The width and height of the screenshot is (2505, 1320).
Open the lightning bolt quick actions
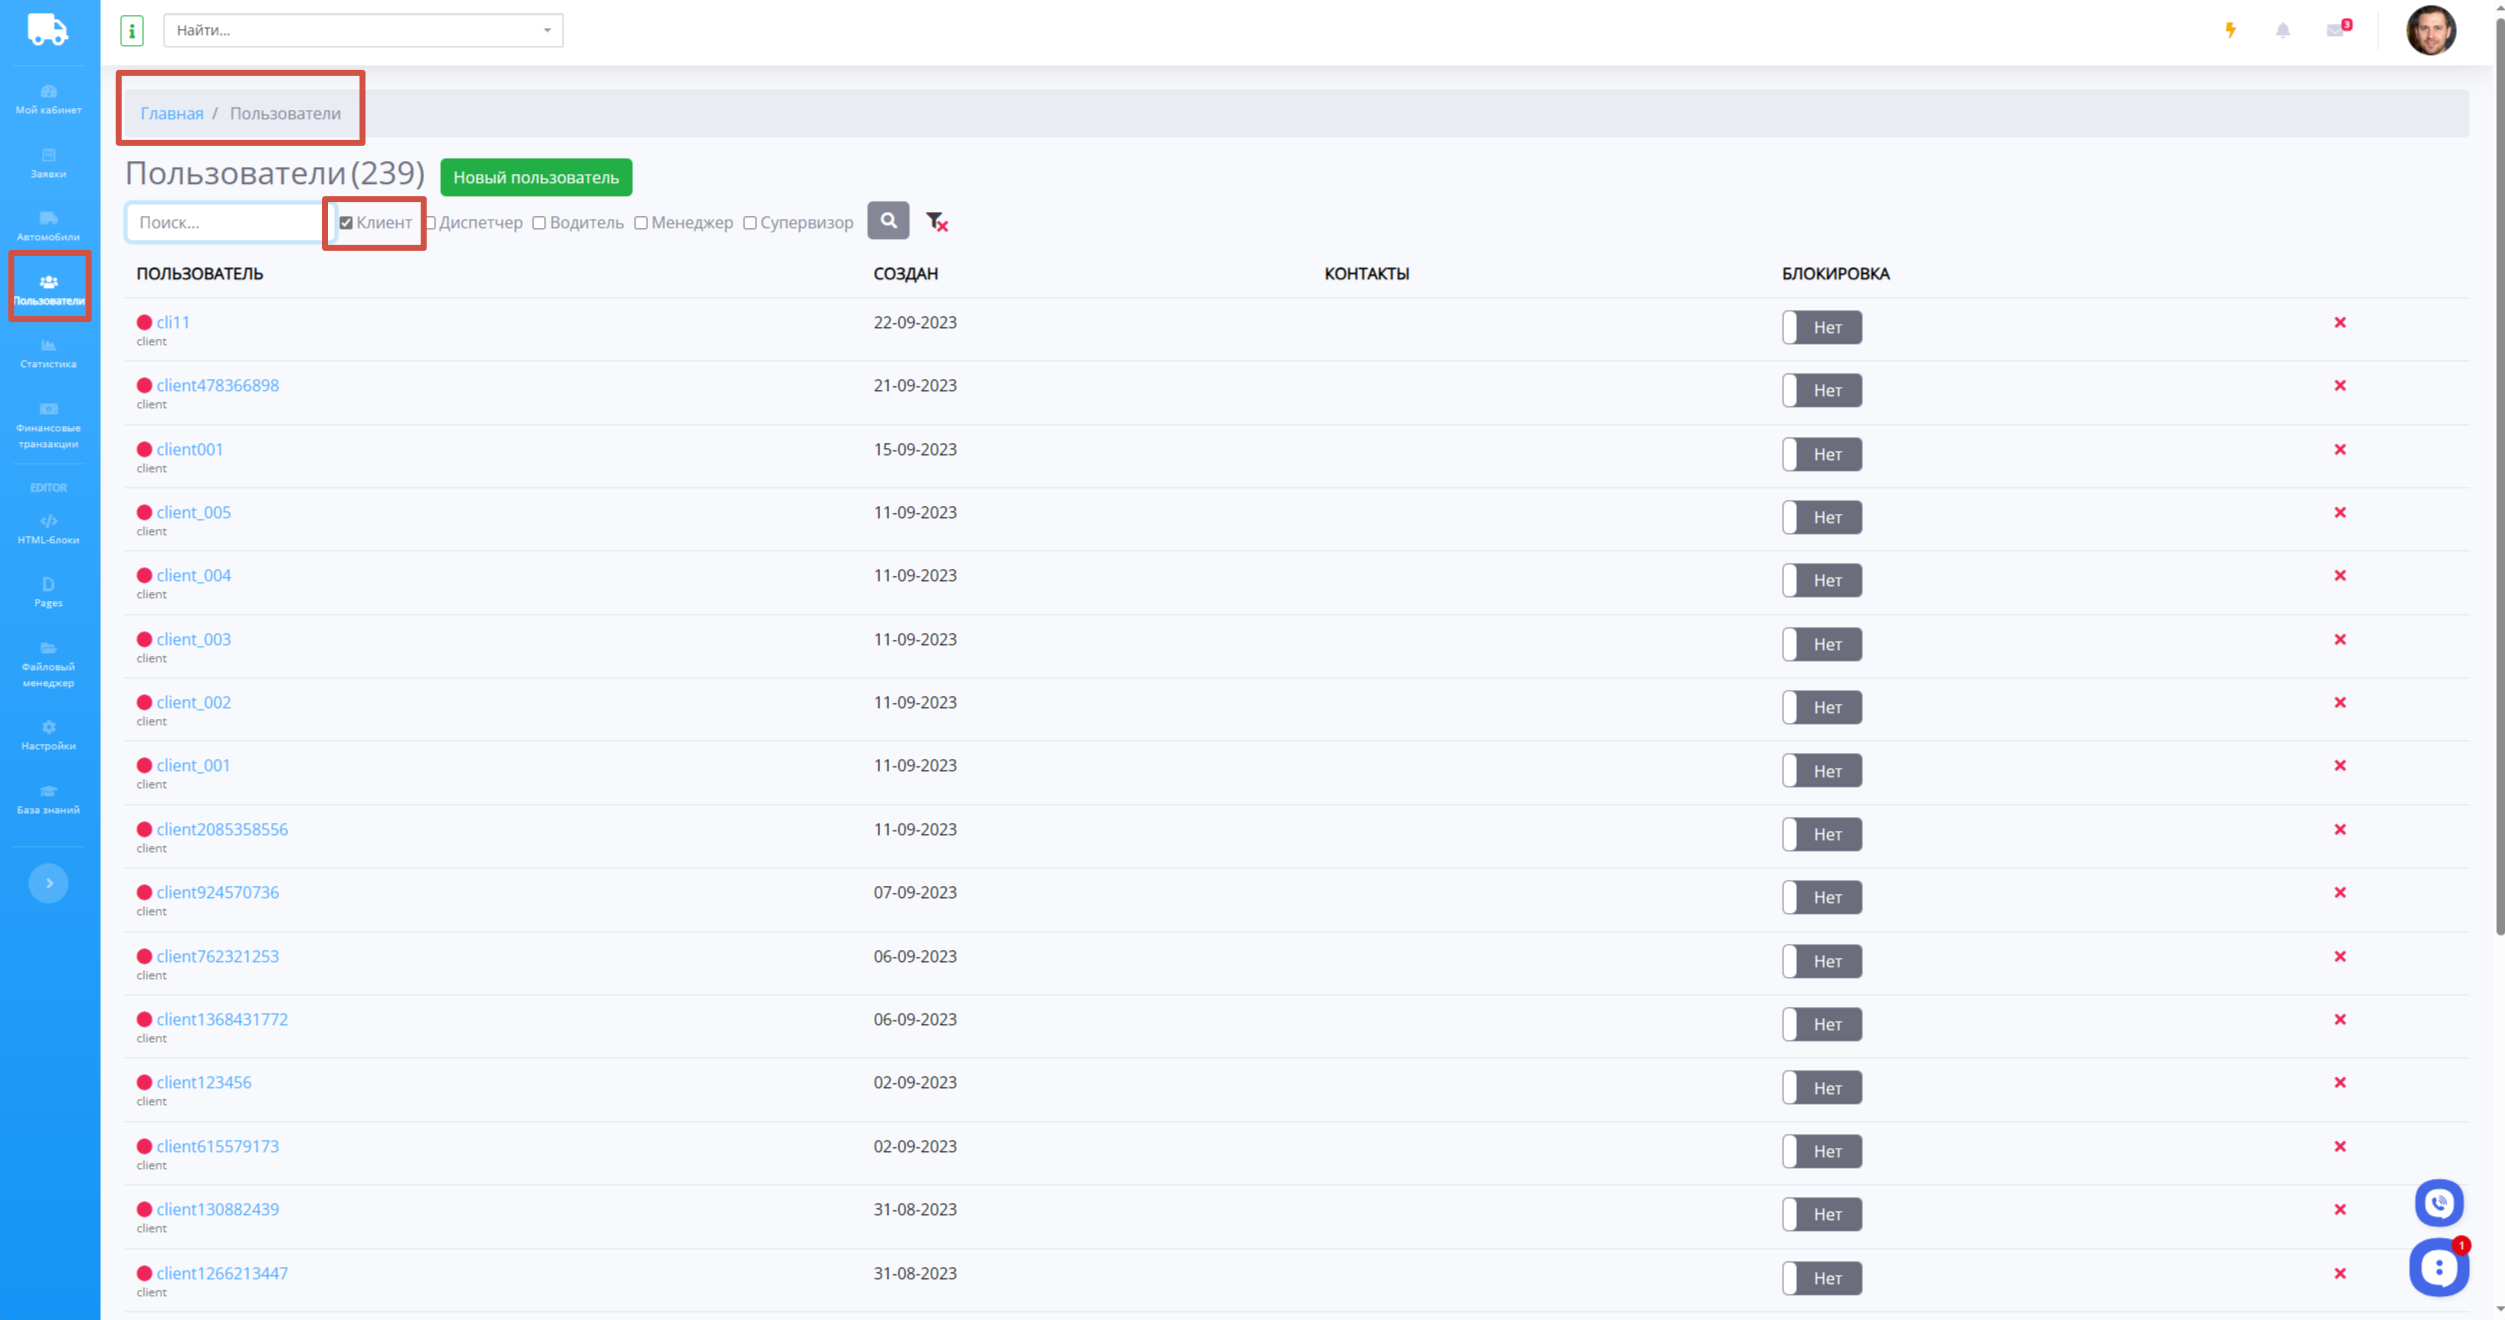2230,30
